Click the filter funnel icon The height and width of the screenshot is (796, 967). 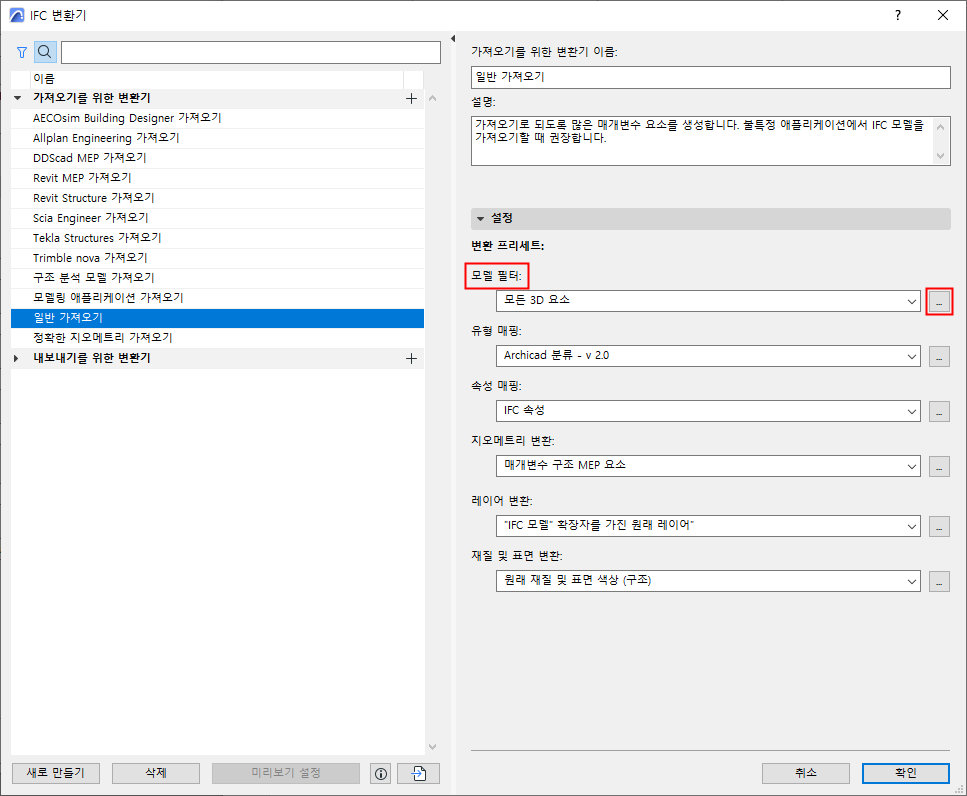coord(22,52)
